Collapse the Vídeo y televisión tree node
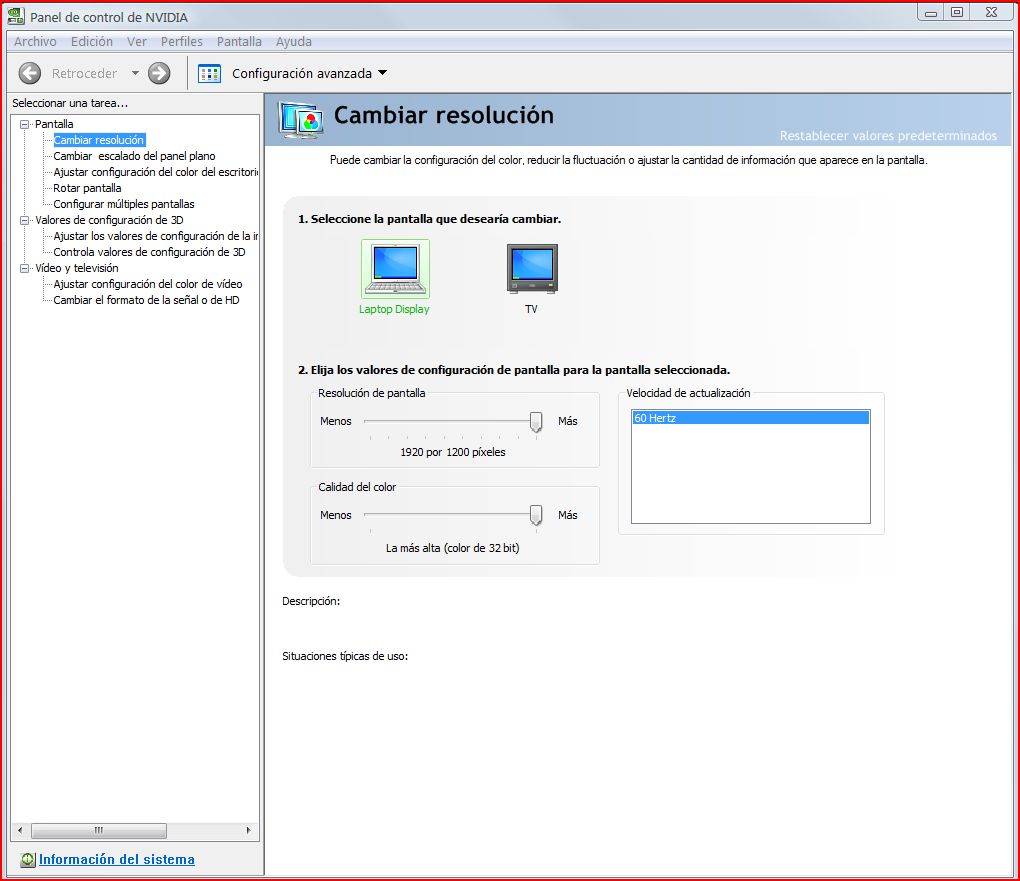Screen dimensions: 1020x881 25,268
